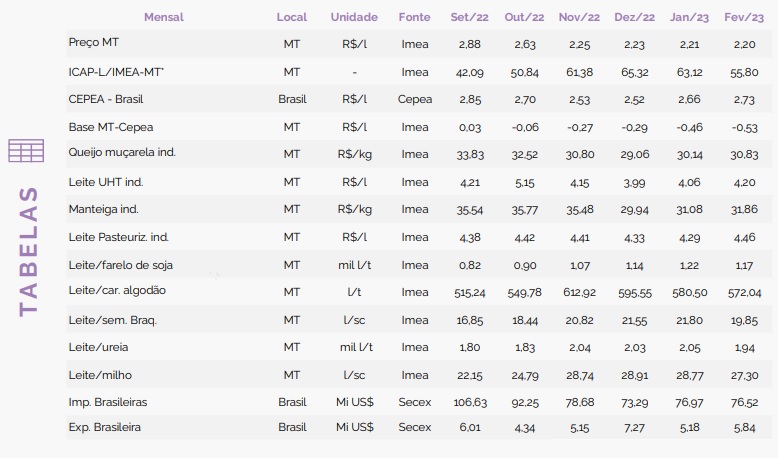Select the Leite/sem. Braq. row label
This screenshot has width=778, height=458.
(113, 321)
